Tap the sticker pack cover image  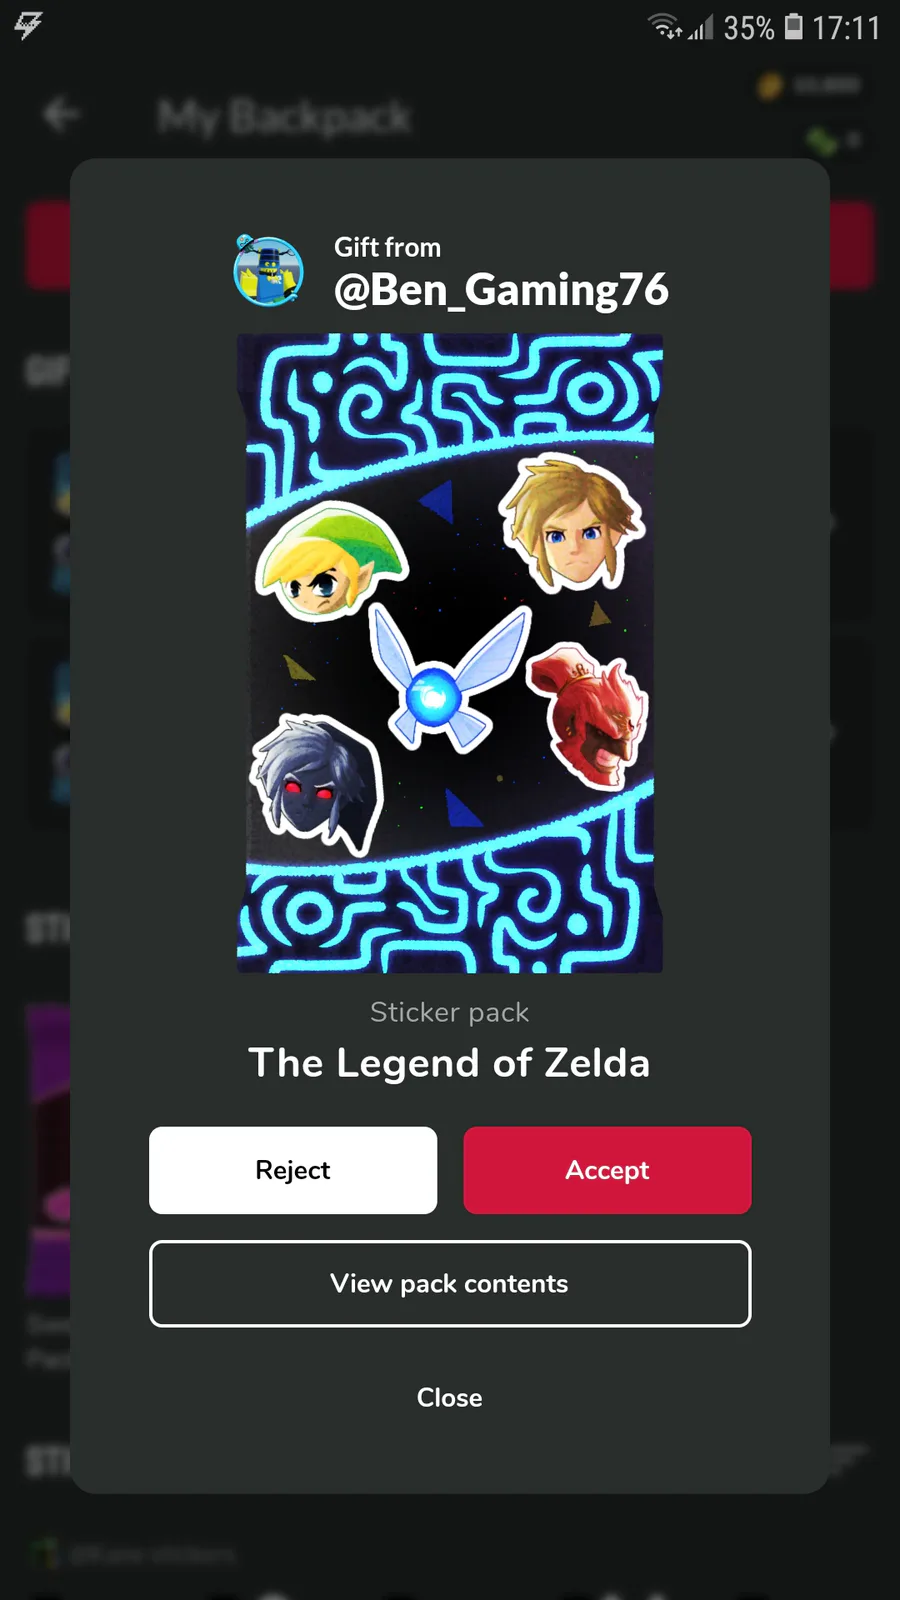(x=450, y=653)
